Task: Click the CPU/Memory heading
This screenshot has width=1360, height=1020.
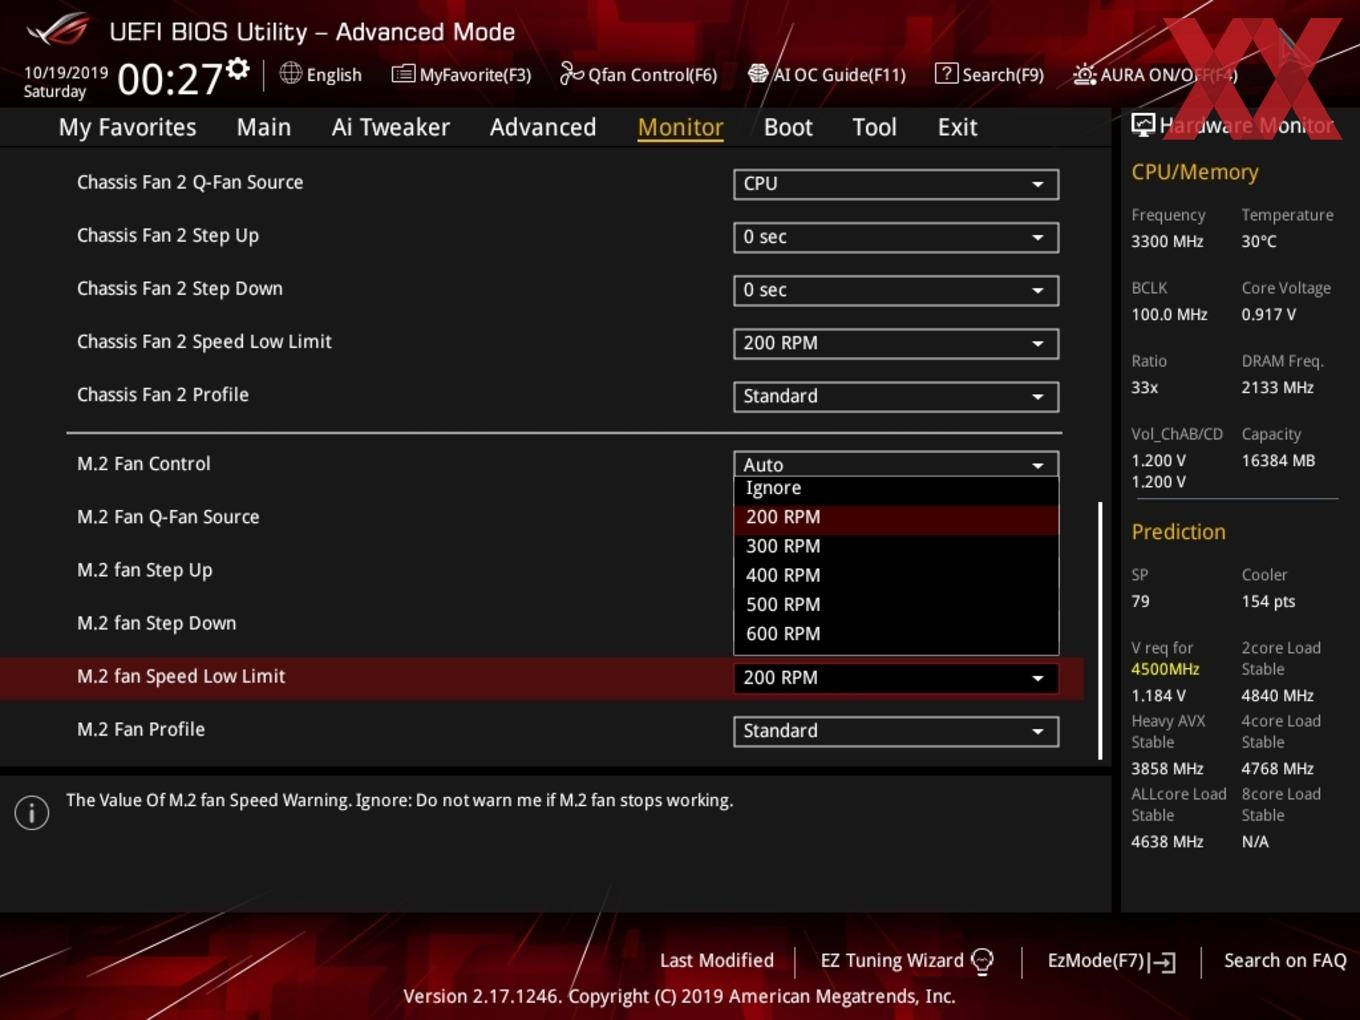Action: [x=1195, y=172]
